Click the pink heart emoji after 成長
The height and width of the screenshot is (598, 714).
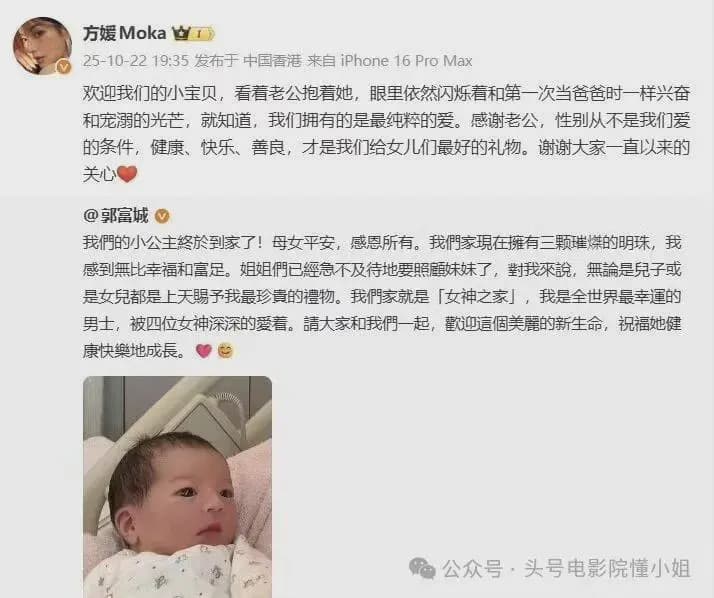(204, 351)
